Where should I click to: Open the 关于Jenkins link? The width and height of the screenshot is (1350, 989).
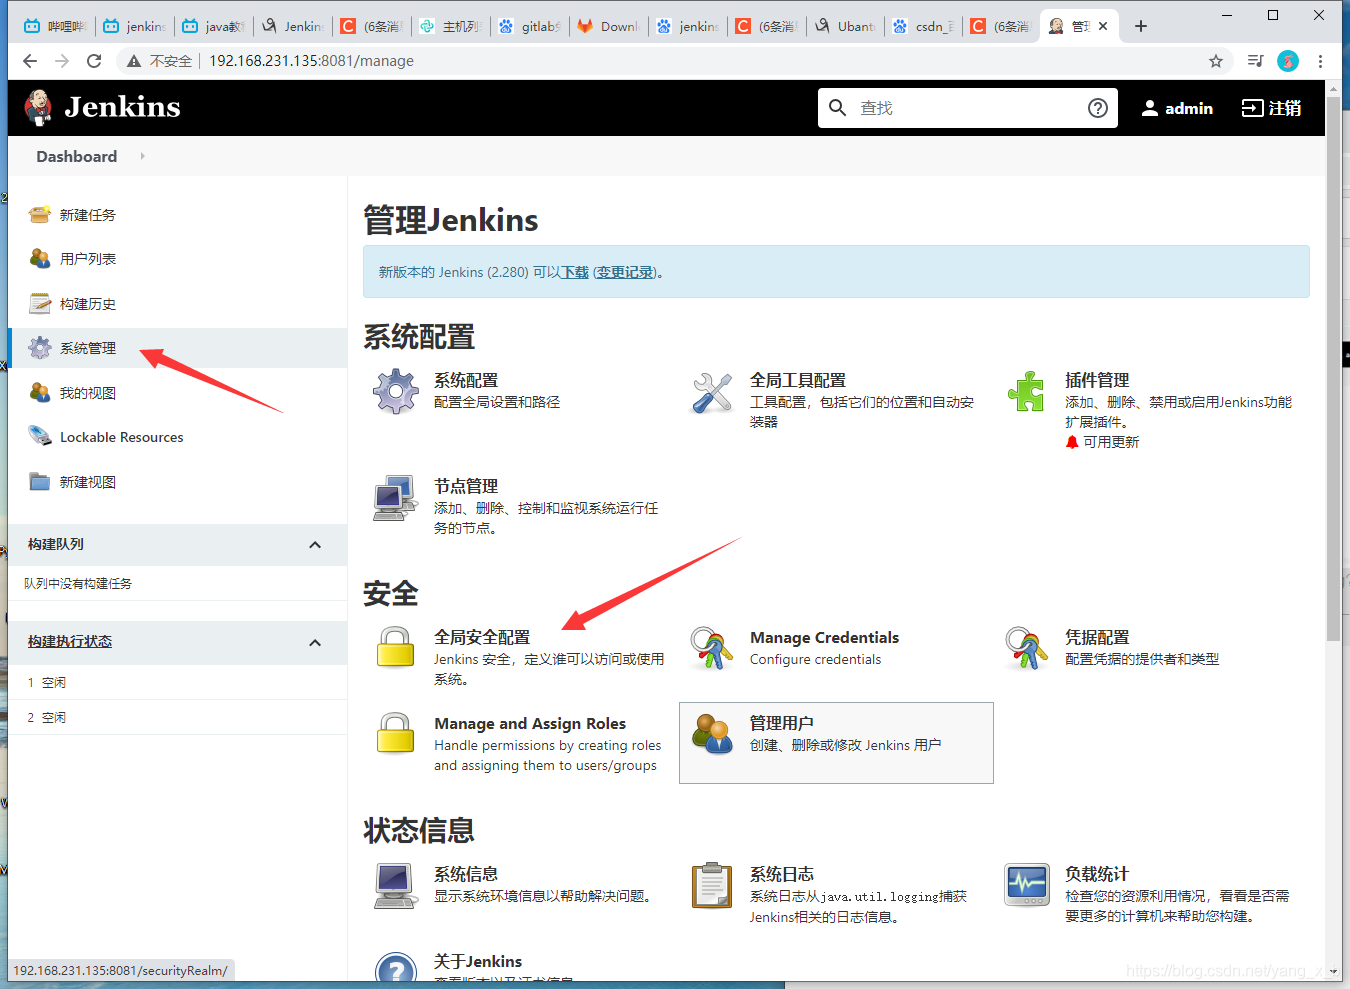(x=478, y=961)
